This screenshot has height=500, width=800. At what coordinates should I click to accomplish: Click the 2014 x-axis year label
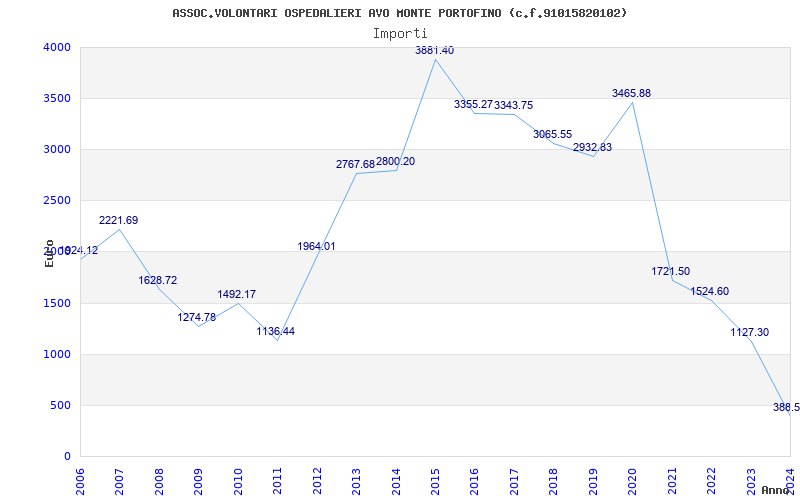(x=395, y=481)
